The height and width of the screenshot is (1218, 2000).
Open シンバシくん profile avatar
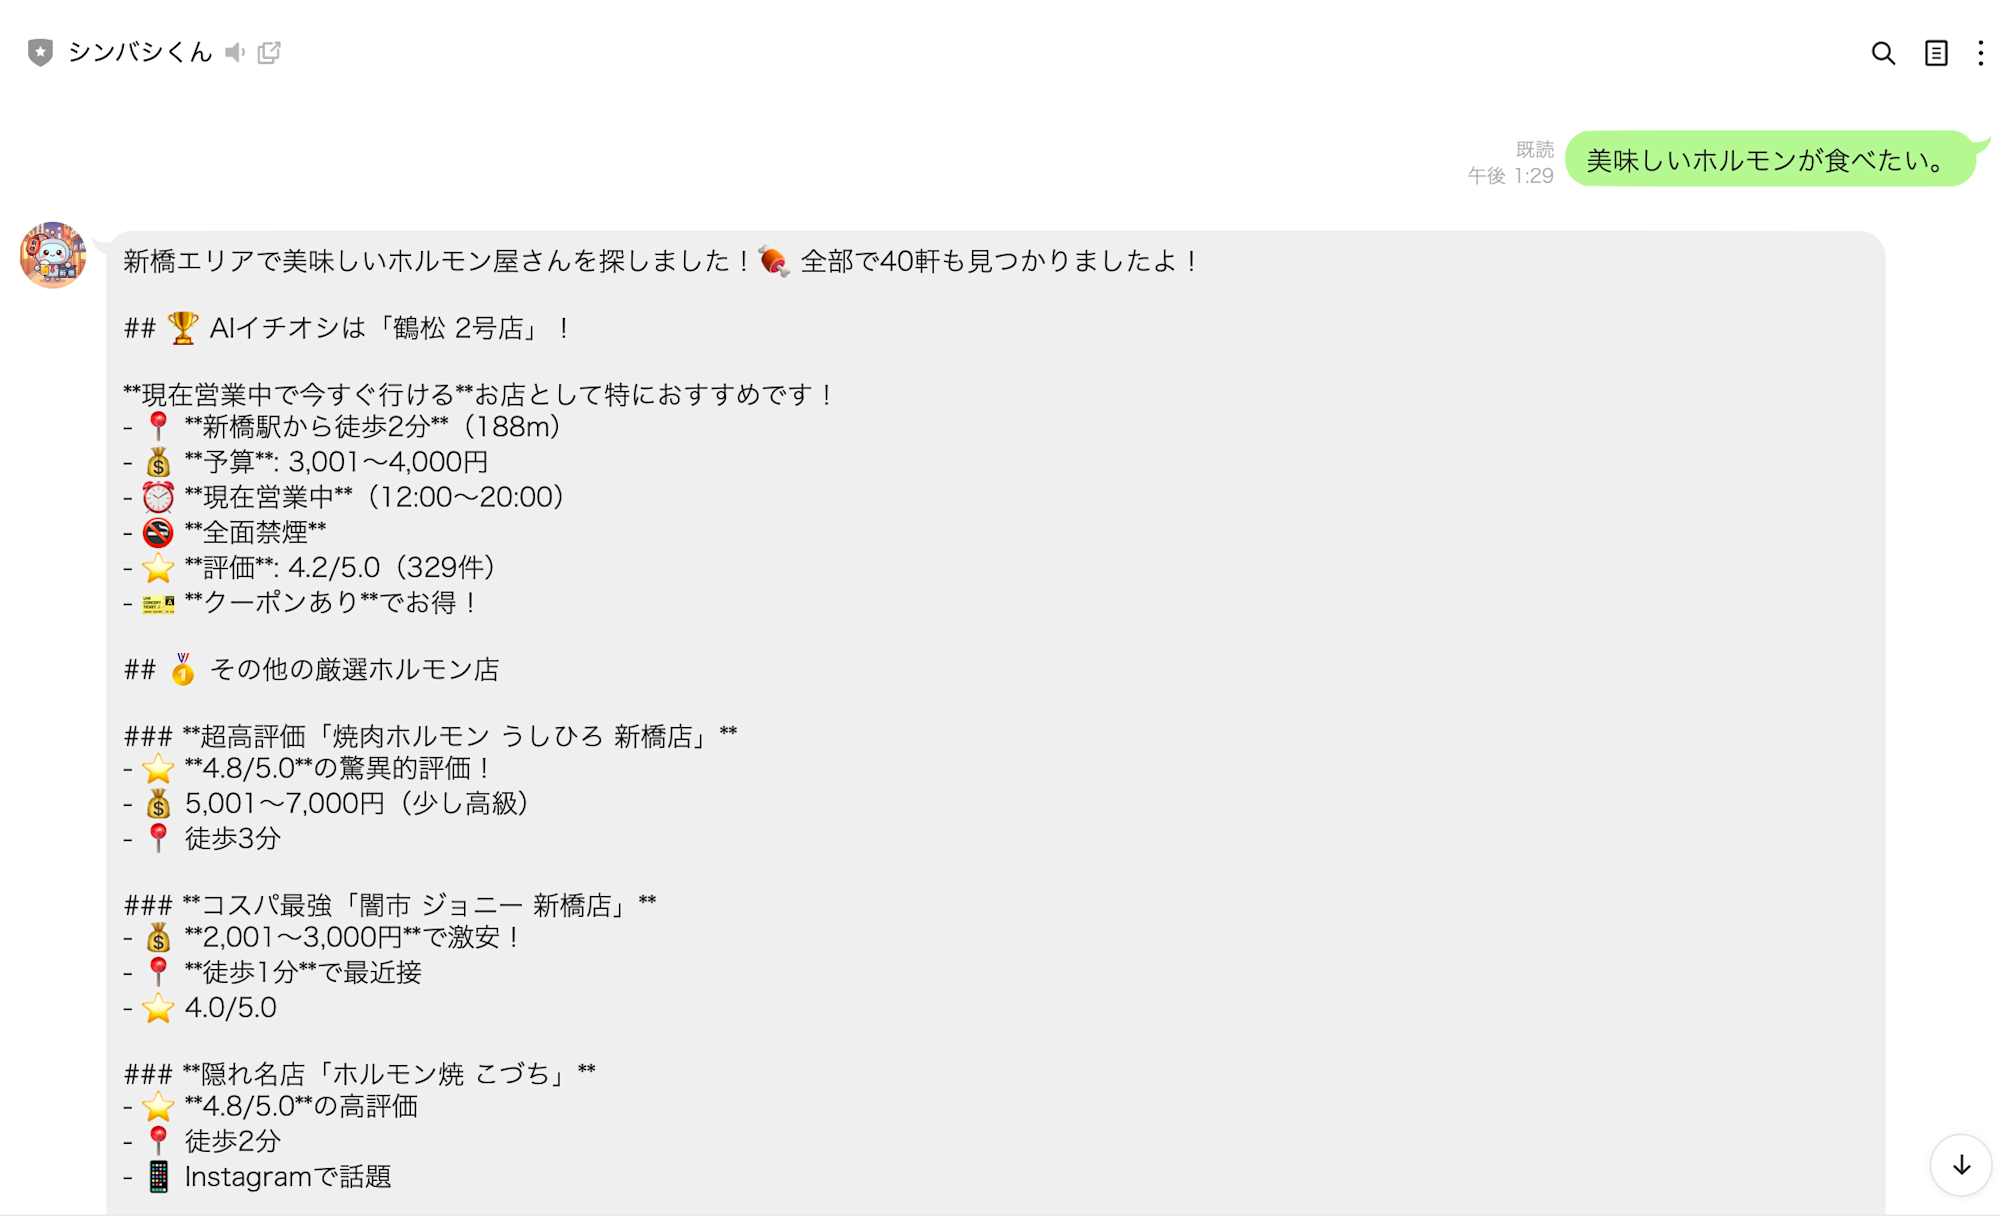tap(53, 255)
